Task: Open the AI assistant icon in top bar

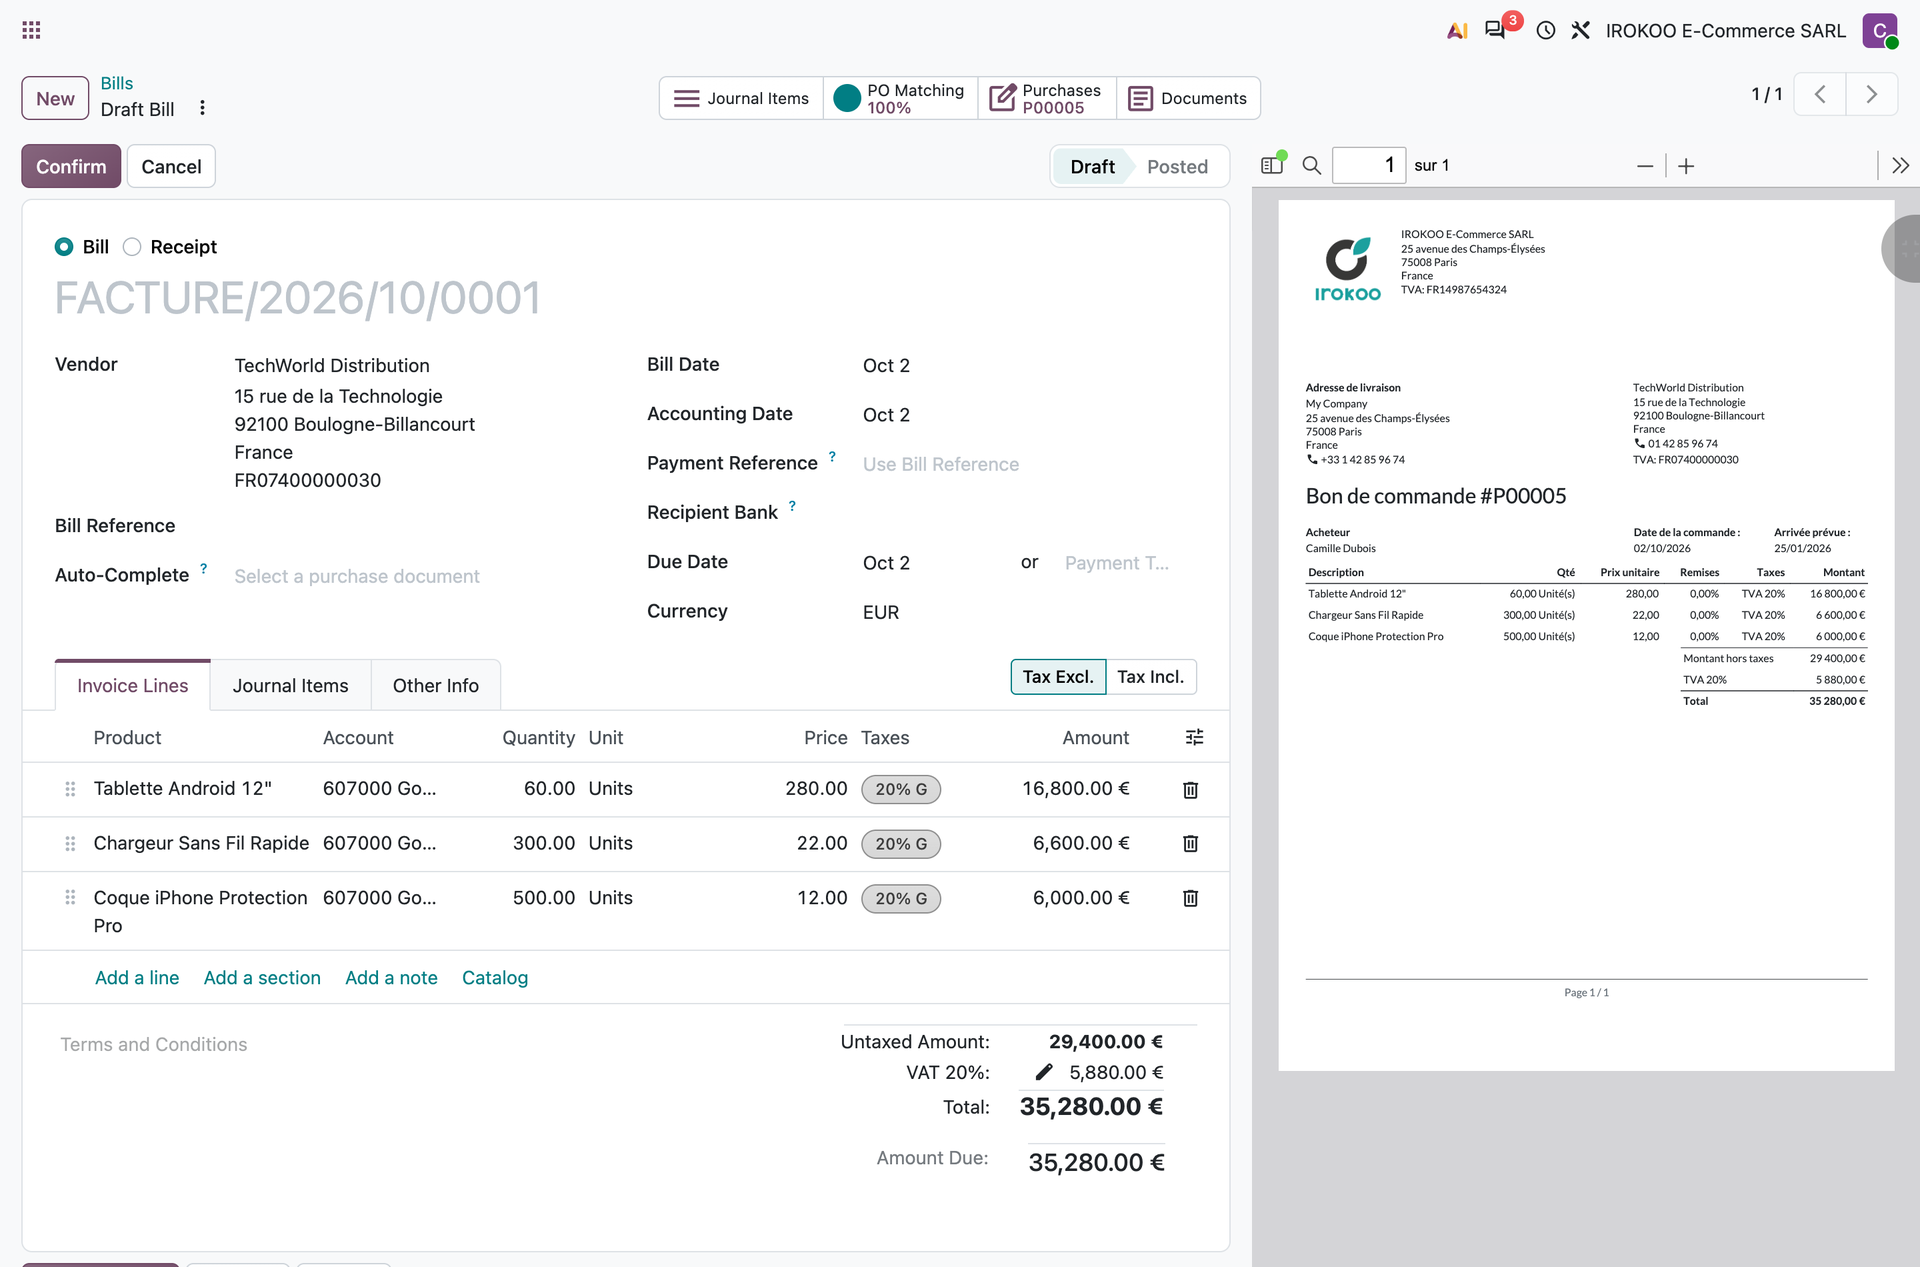Action: pos(1457,30)
